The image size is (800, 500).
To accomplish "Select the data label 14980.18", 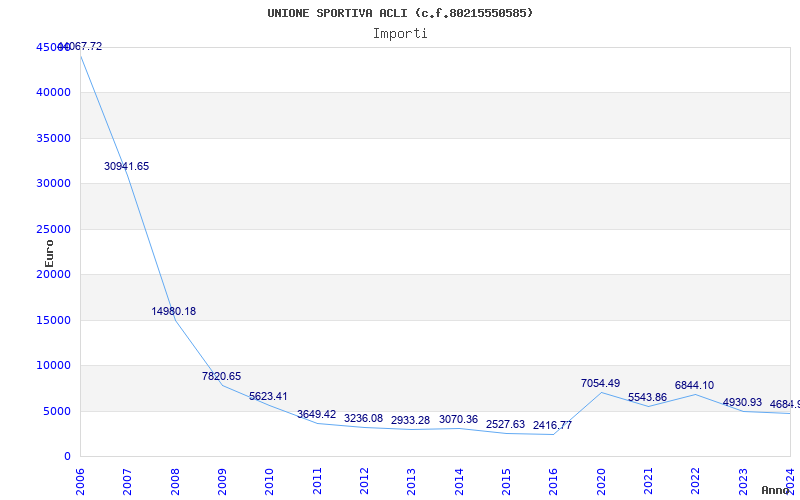I will click(173, 311).
